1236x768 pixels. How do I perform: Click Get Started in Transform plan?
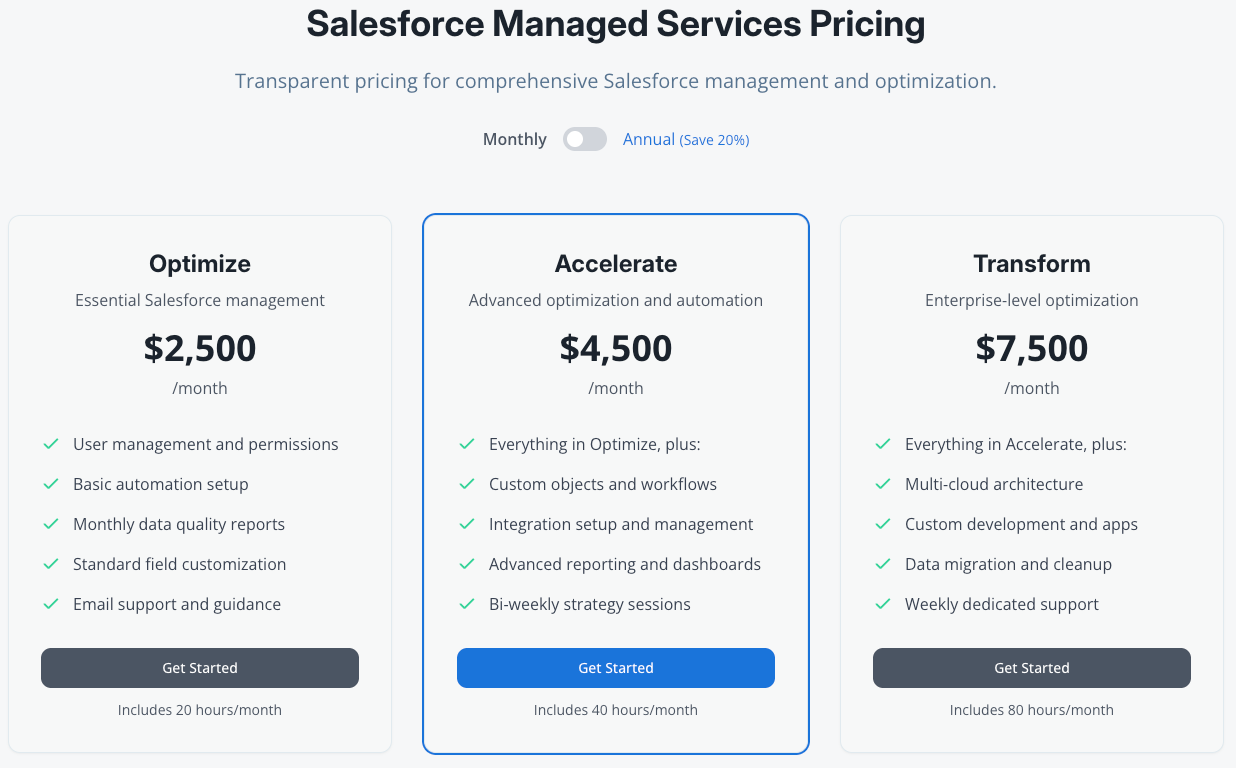click(x=1031, y=668)
